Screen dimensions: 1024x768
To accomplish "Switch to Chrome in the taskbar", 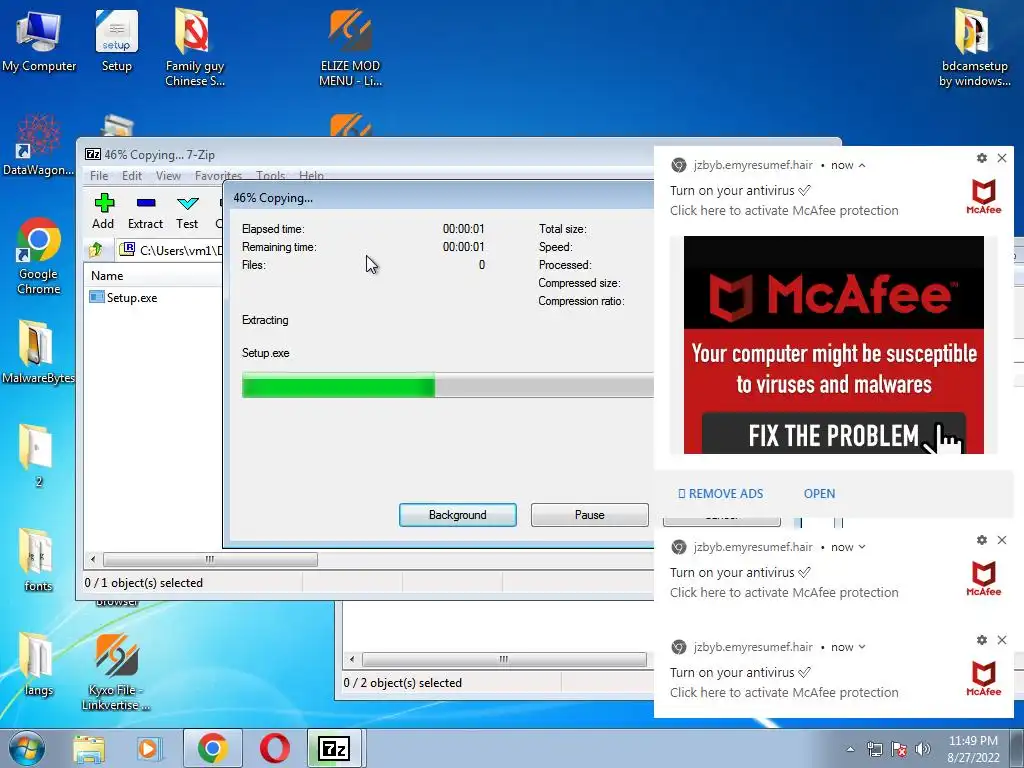I will (x=213, y=748).
